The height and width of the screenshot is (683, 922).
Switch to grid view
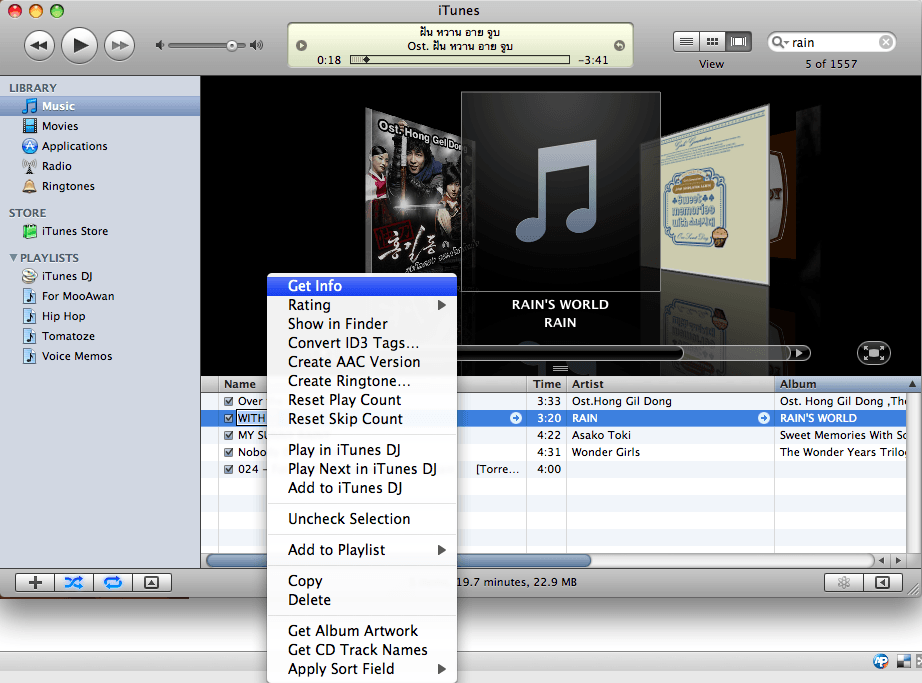pyautogui.click(x=712, y=42)
